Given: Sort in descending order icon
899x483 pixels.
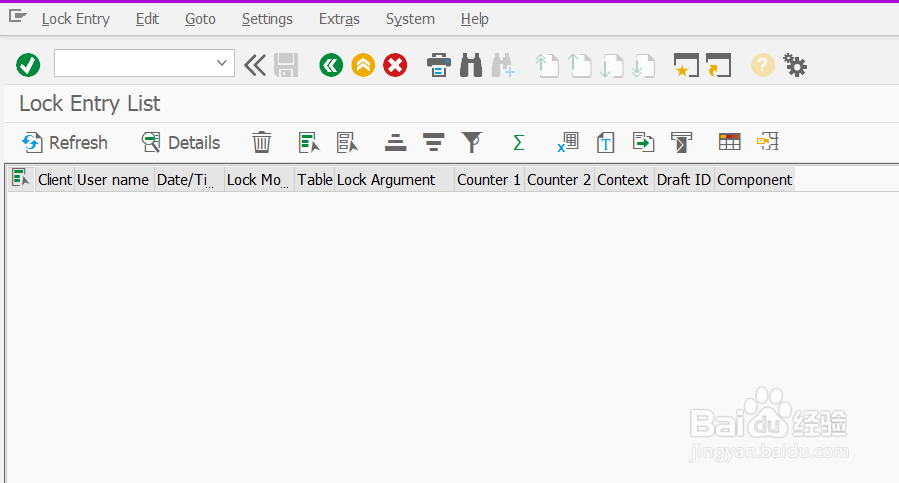Looking at the screenshot, I should 433,142.
